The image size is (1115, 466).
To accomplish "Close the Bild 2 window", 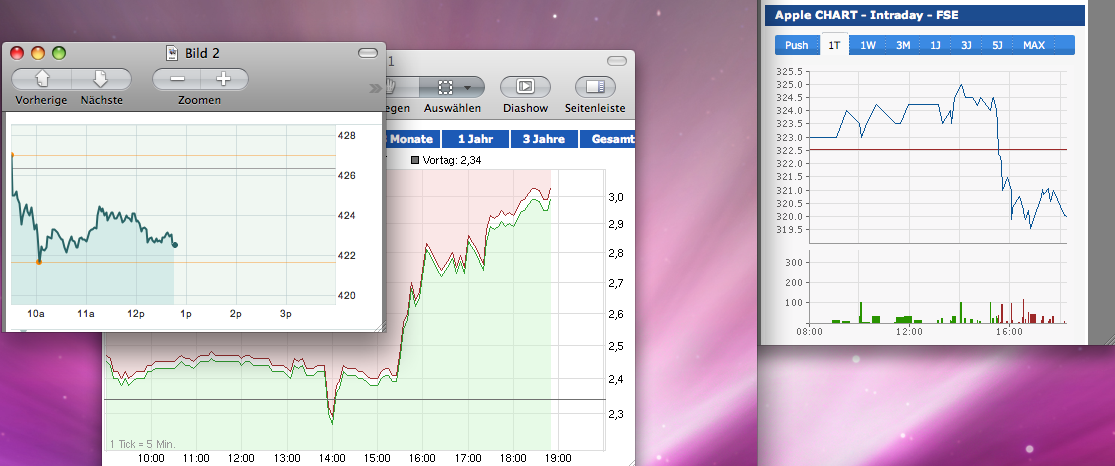I will 17,53.
